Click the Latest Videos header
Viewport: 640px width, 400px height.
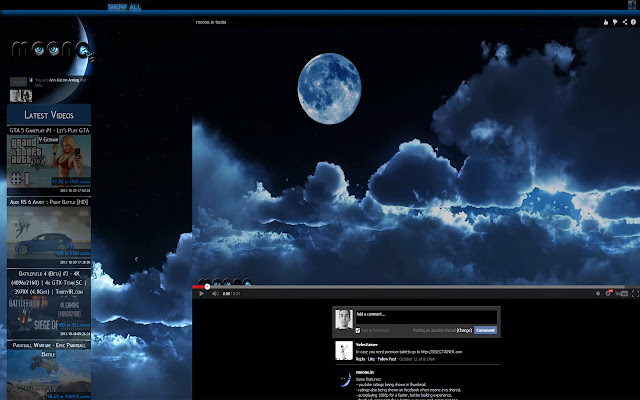tap(49, 115)
